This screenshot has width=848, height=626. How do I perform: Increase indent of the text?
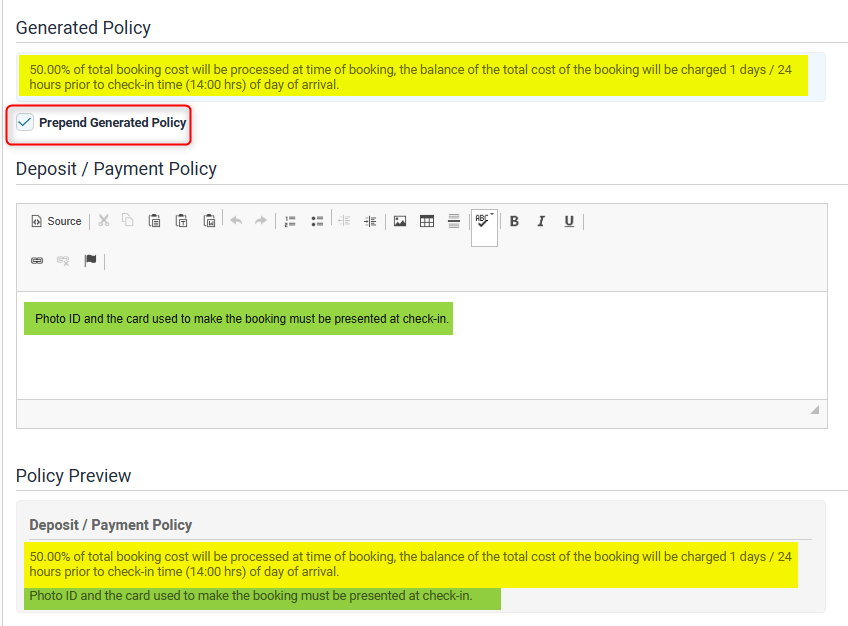pos(370,221)
